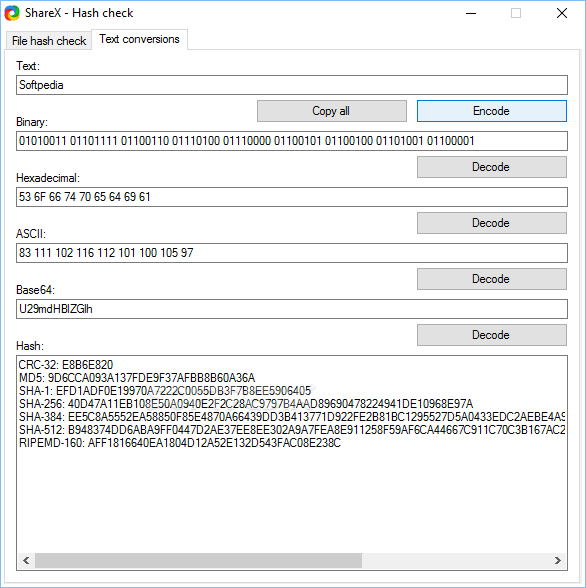
Task: Click Decode button below the Binary field
Action: point(492,167)
